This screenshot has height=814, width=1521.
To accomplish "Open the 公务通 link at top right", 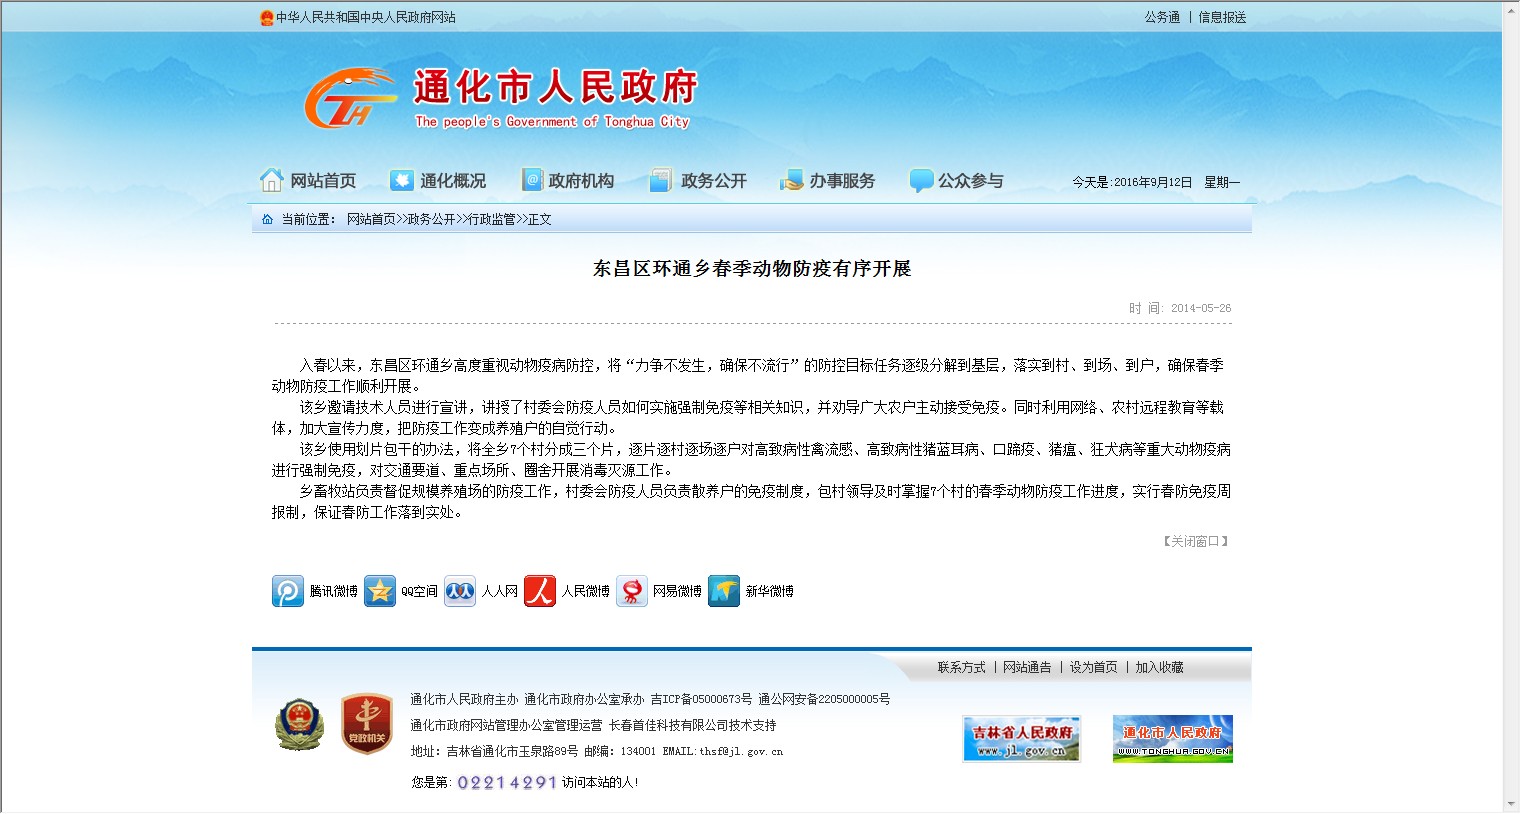I will coord(1162,17).
